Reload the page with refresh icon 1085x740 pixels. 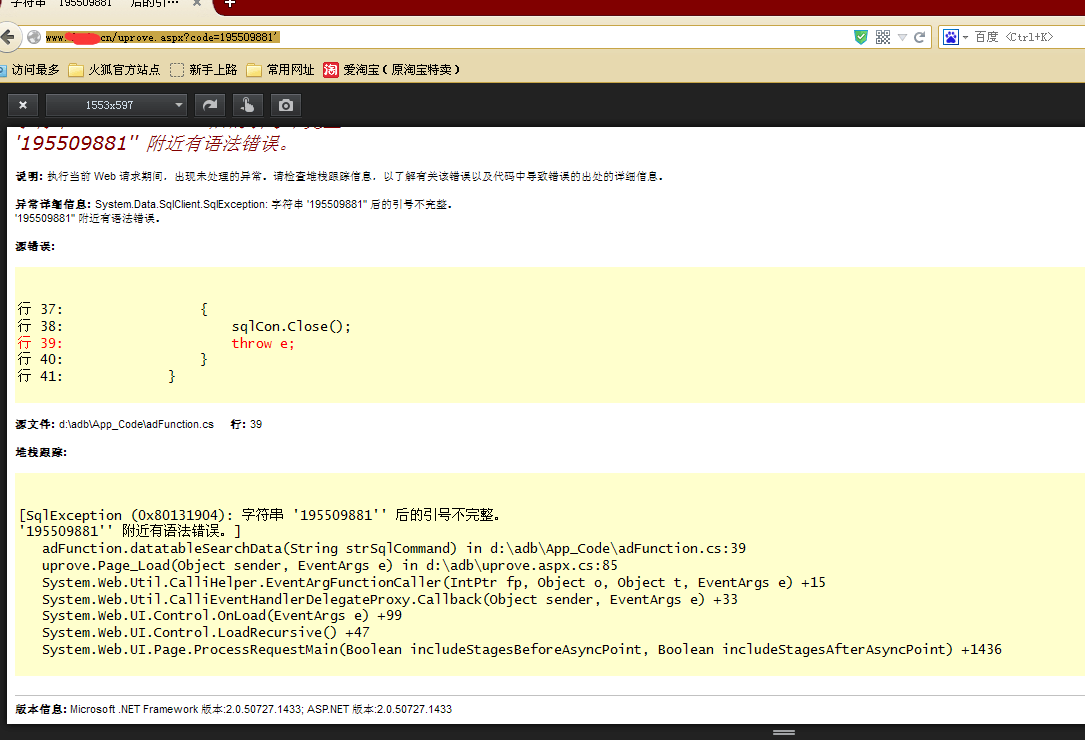pyautogui.click(x=920, y=37)
